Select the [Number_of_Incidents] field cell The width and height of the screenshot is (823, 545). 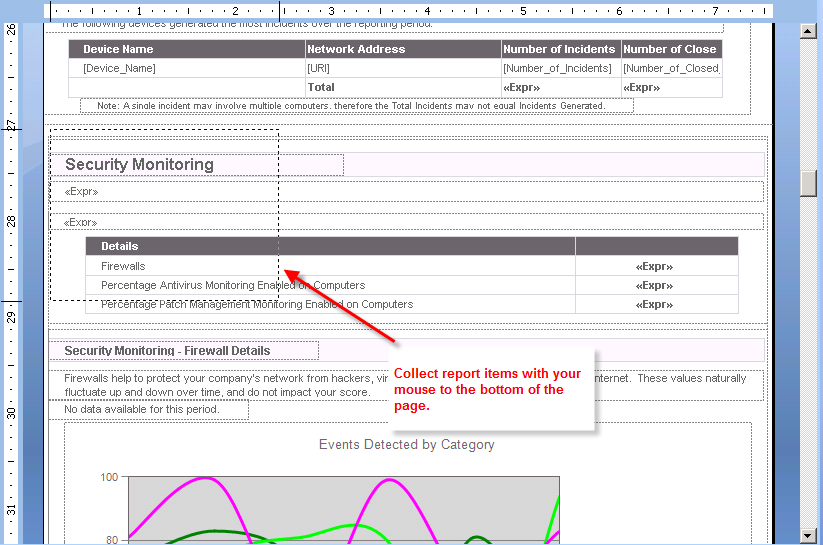(x=560, y=68)
